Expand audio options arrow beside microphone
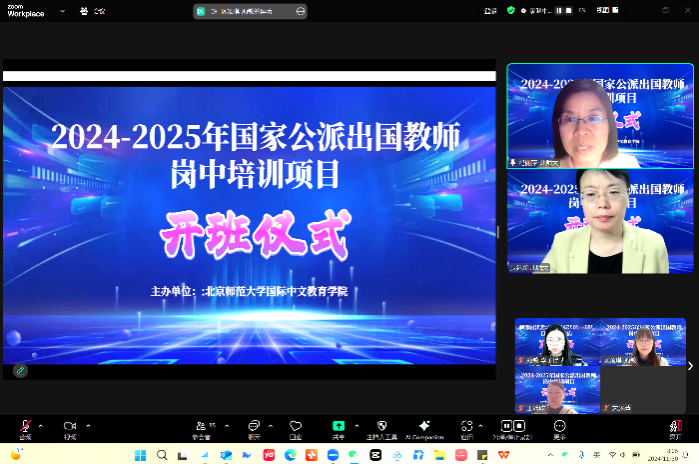 pyautogui.click(x=42, y=424)
